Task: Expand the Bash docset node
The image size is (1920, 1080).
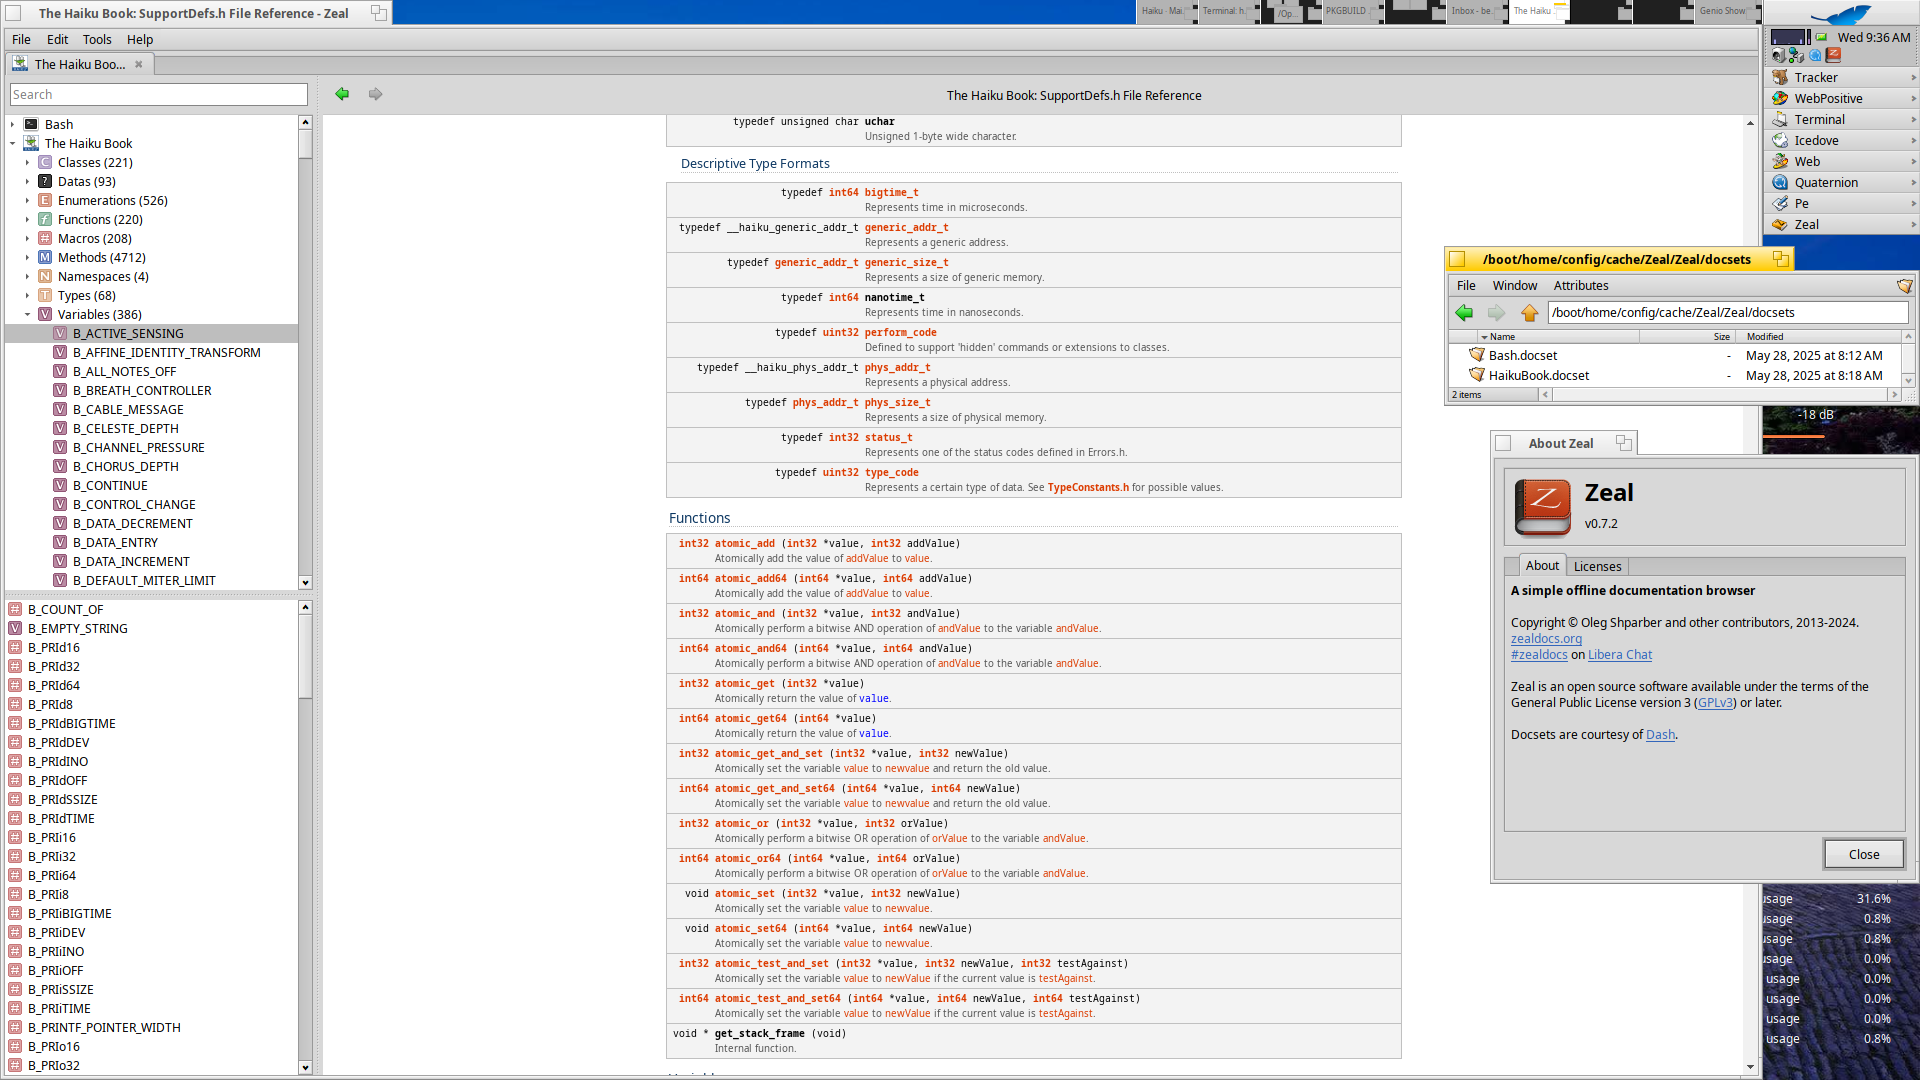Action: click(x=12, y=125)
